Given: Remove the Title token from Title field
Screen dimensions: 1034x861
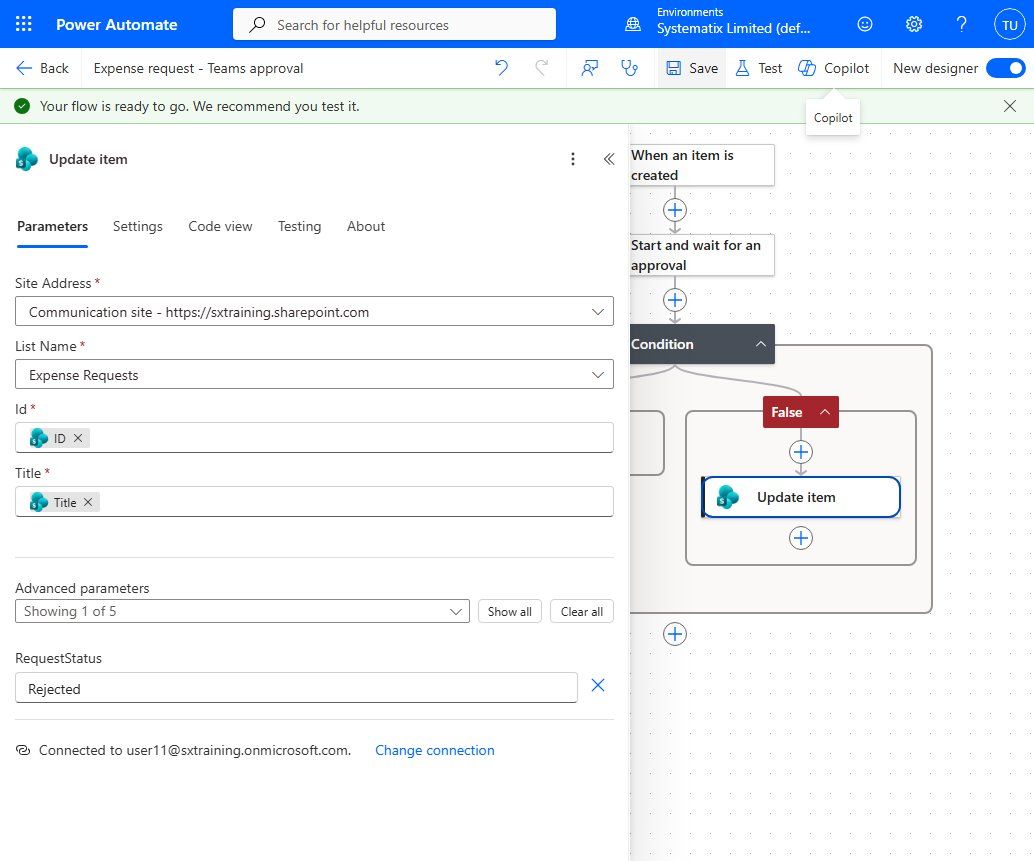Looking at the screenshot, I should 88,502.
